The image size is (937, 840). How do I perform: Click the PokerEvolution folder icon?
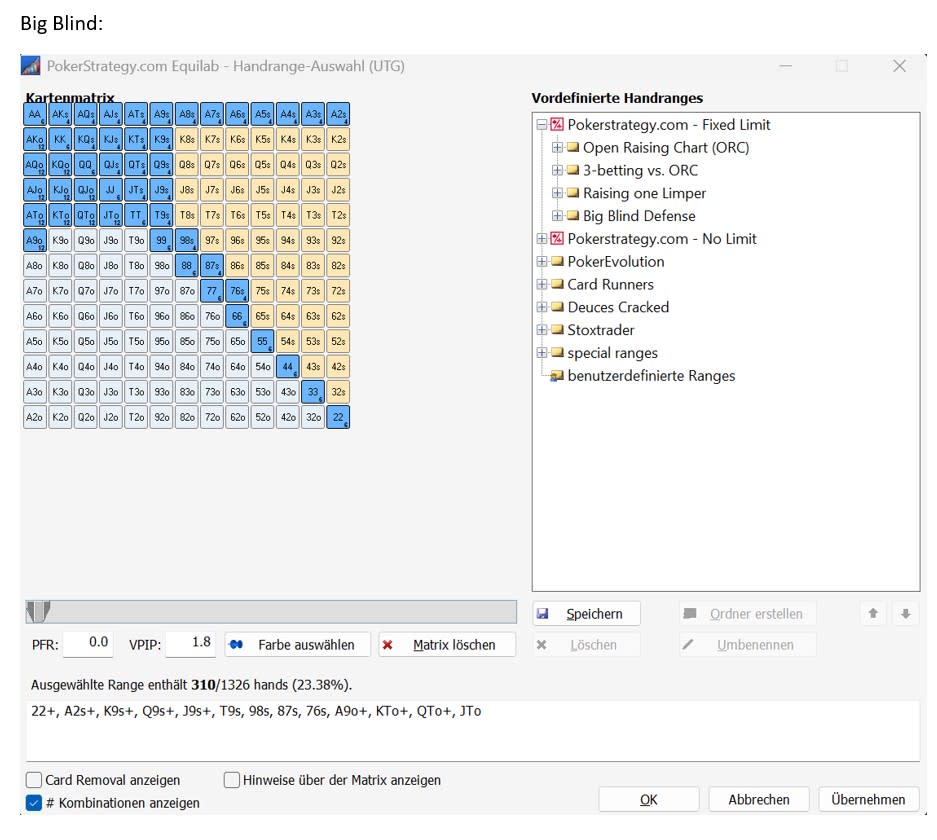coord(557,261)
